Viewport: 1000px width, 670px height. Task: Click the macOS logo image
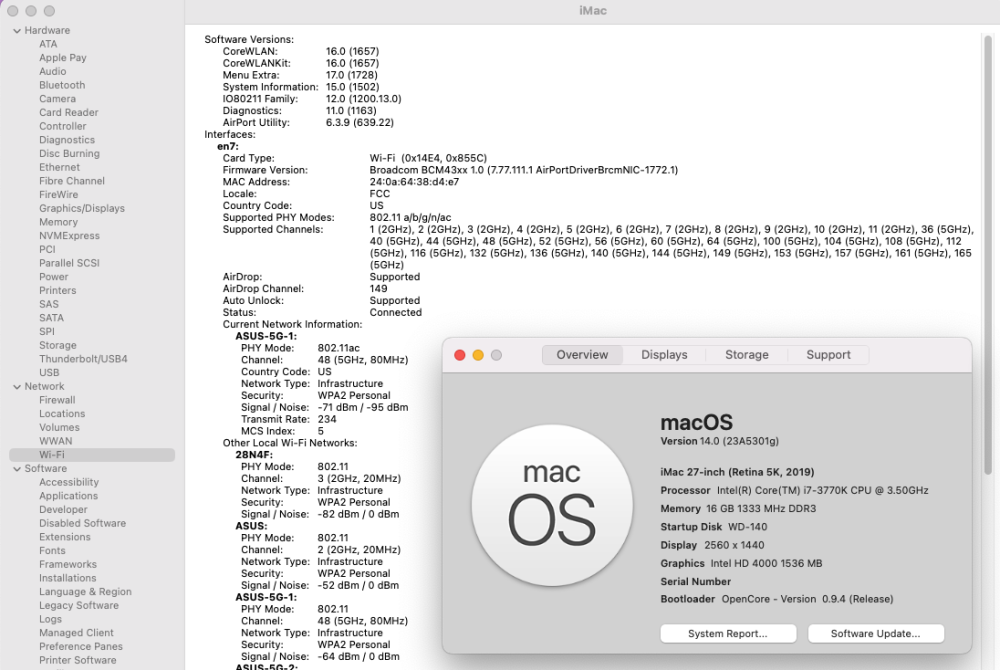[x=552, y=506]
